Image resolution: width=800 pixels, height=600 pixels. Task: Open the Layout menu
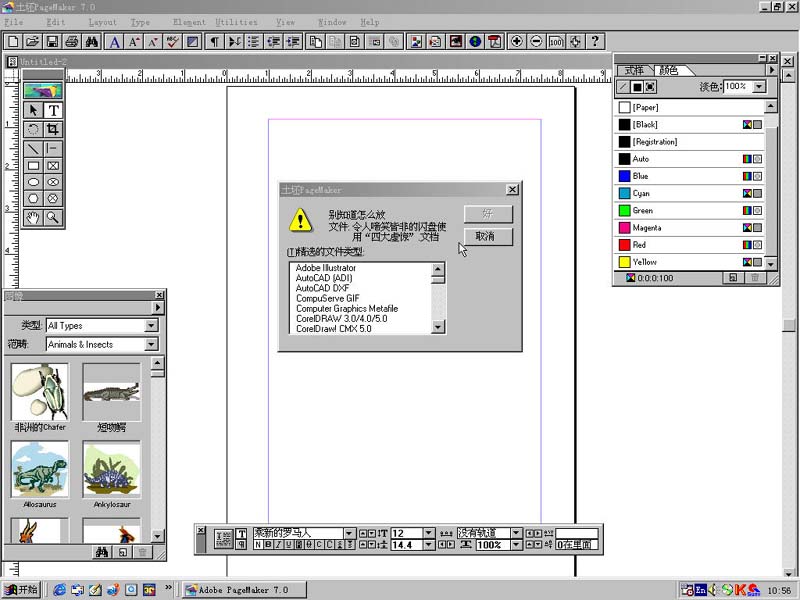103,22
